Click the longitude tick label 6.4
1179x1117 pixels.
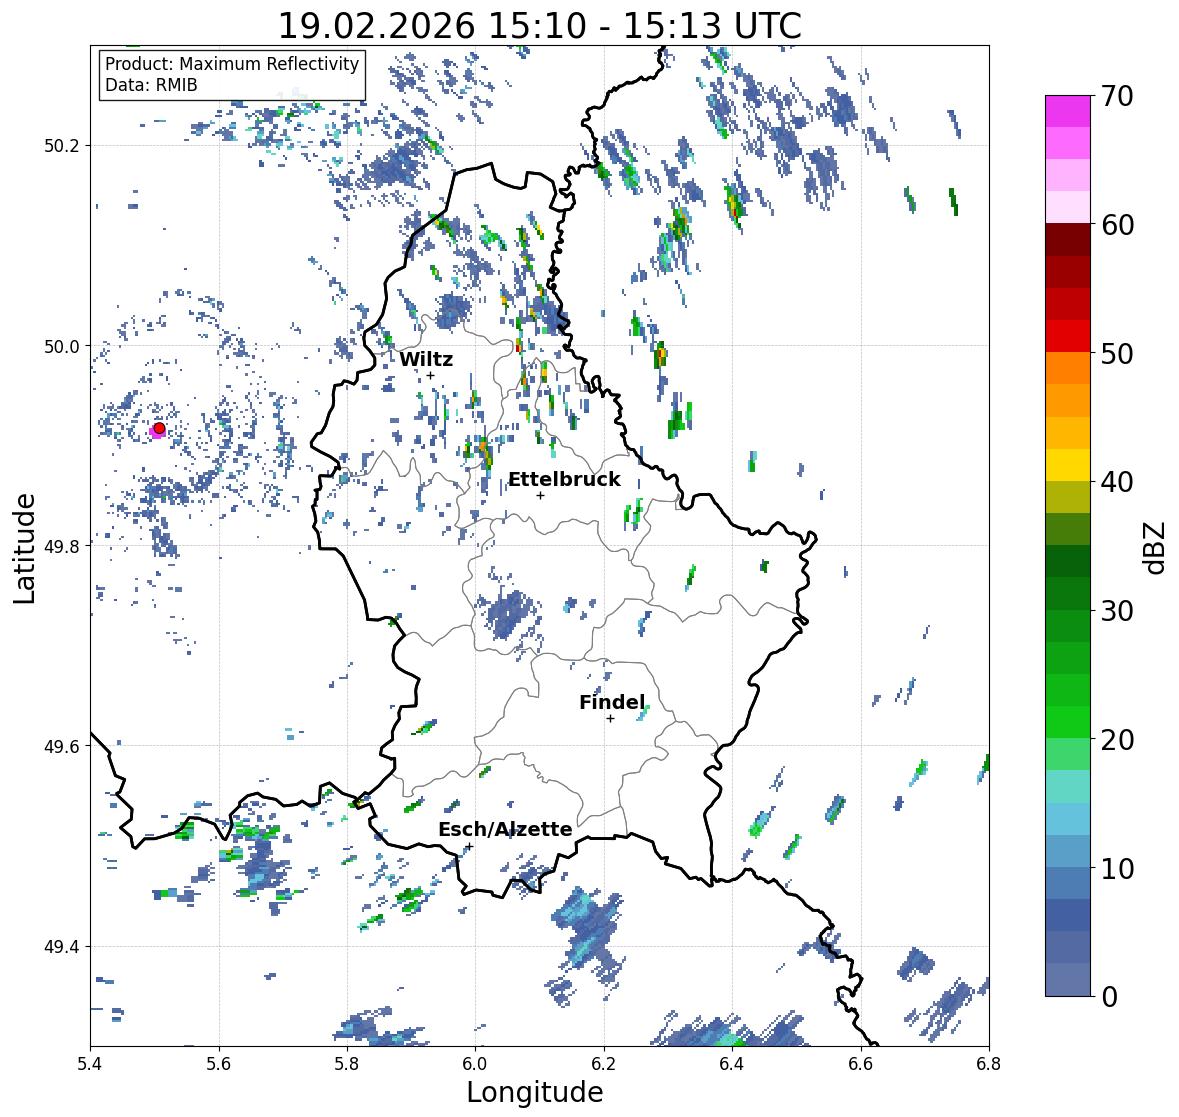pyautogui.click(x=732, y=1063)
